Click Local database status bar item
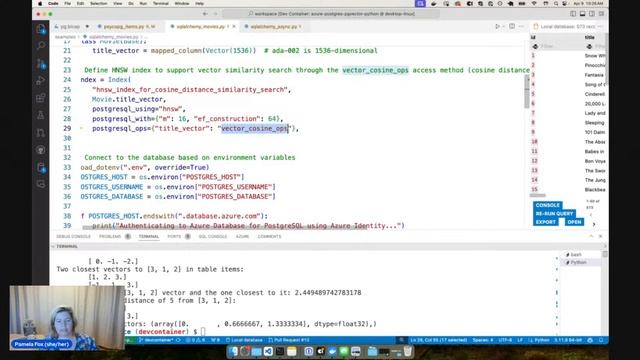 (244, 340)
